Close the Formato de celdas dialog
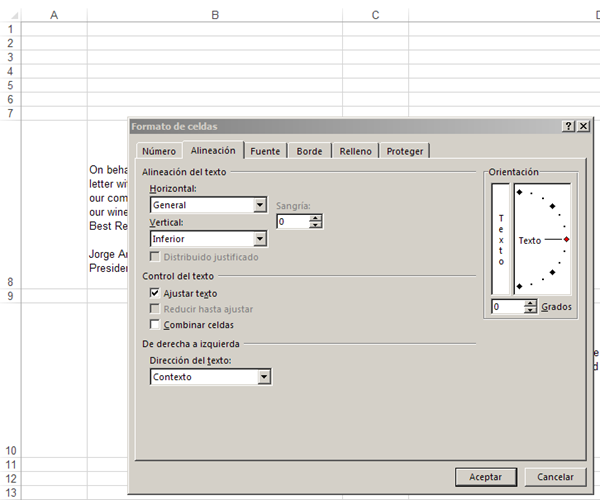The image size is (600, 500). click(582, 127)
